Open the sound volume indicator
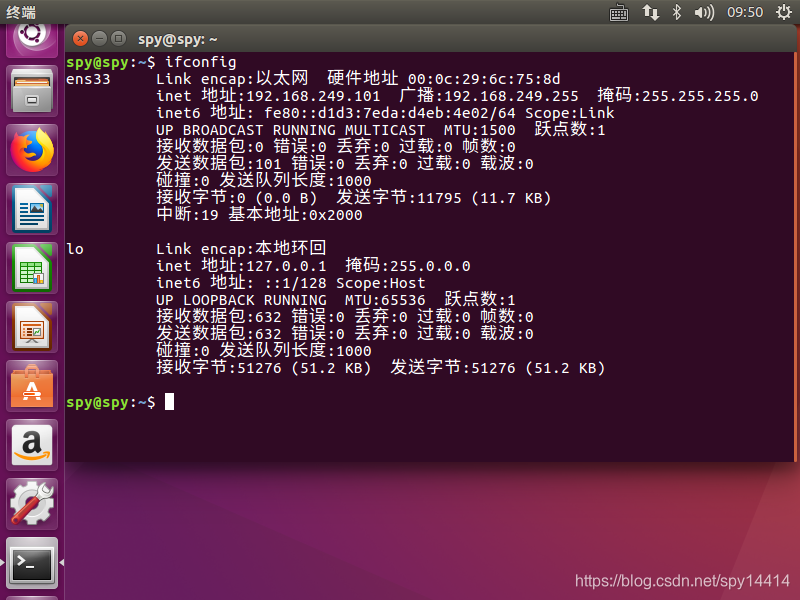The width and height of the screenshot is (800, 600). (704, 12)
